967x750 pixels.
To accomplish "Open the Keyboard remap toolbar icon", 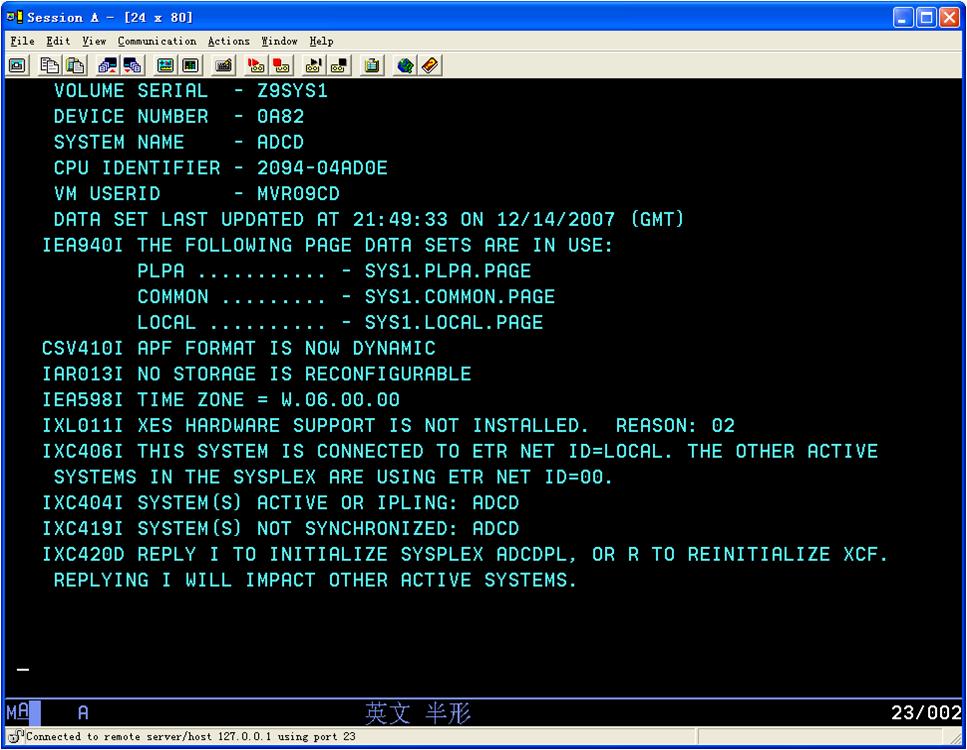I will [223, 65].
